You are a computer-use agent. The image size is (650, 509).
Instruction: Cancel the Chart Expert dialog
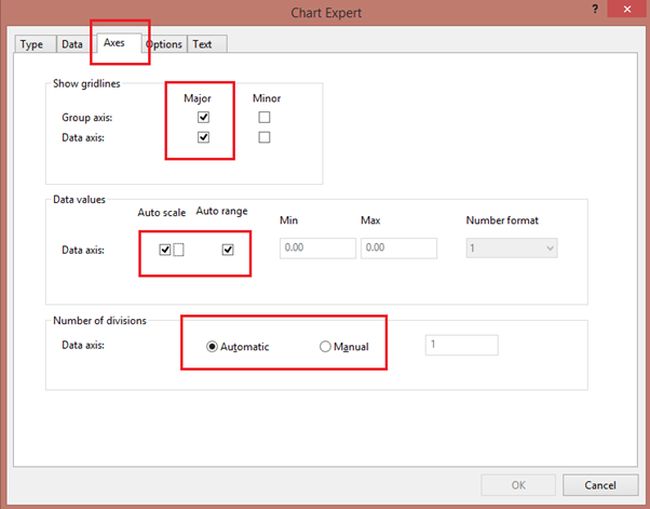pos(600,485)
